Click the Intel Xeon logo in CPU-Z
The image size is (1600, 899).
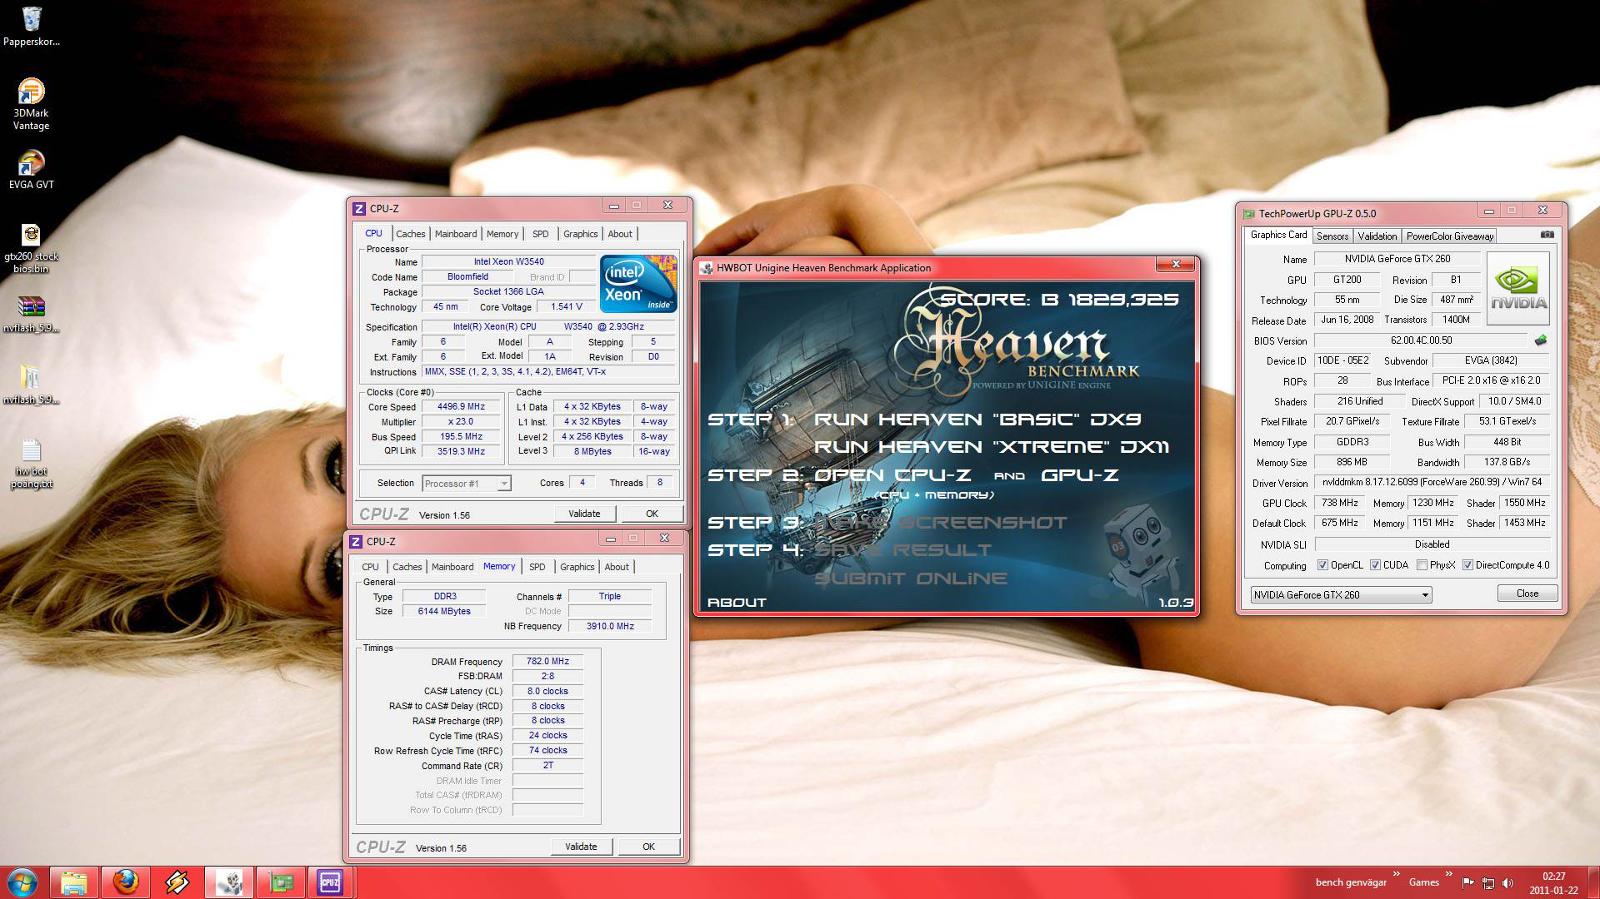[x=638, y=284]
